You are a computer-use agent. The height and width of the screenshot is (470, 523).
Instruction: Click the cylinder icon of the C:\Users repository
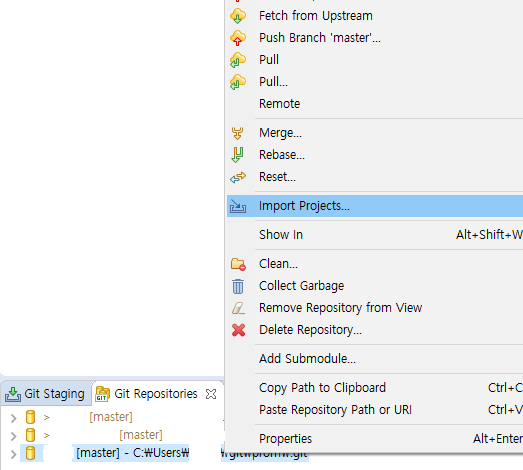point(30,453)
